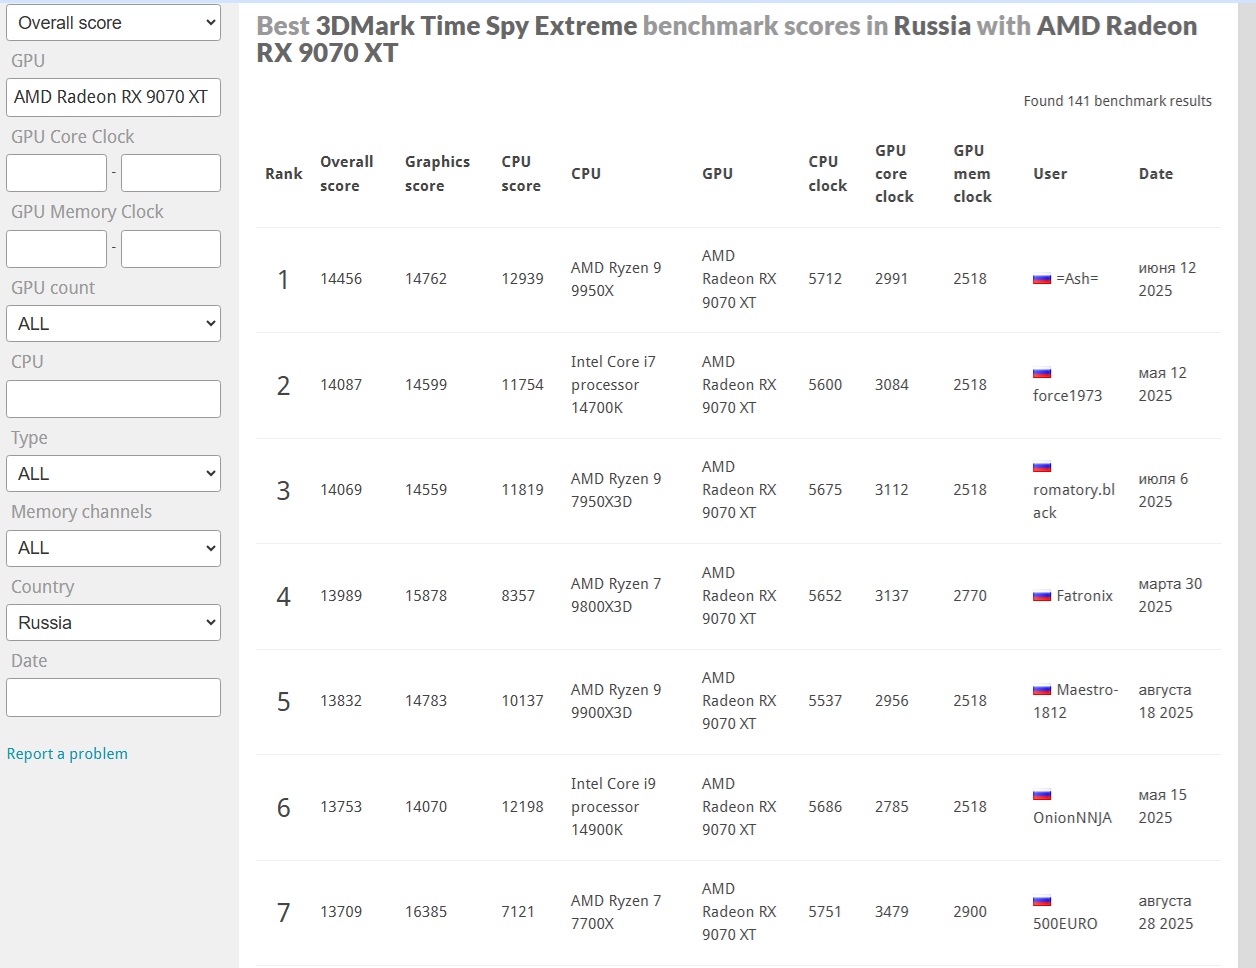
Task: Click flag icon above romatory.black username
Action: point(1042,467)
